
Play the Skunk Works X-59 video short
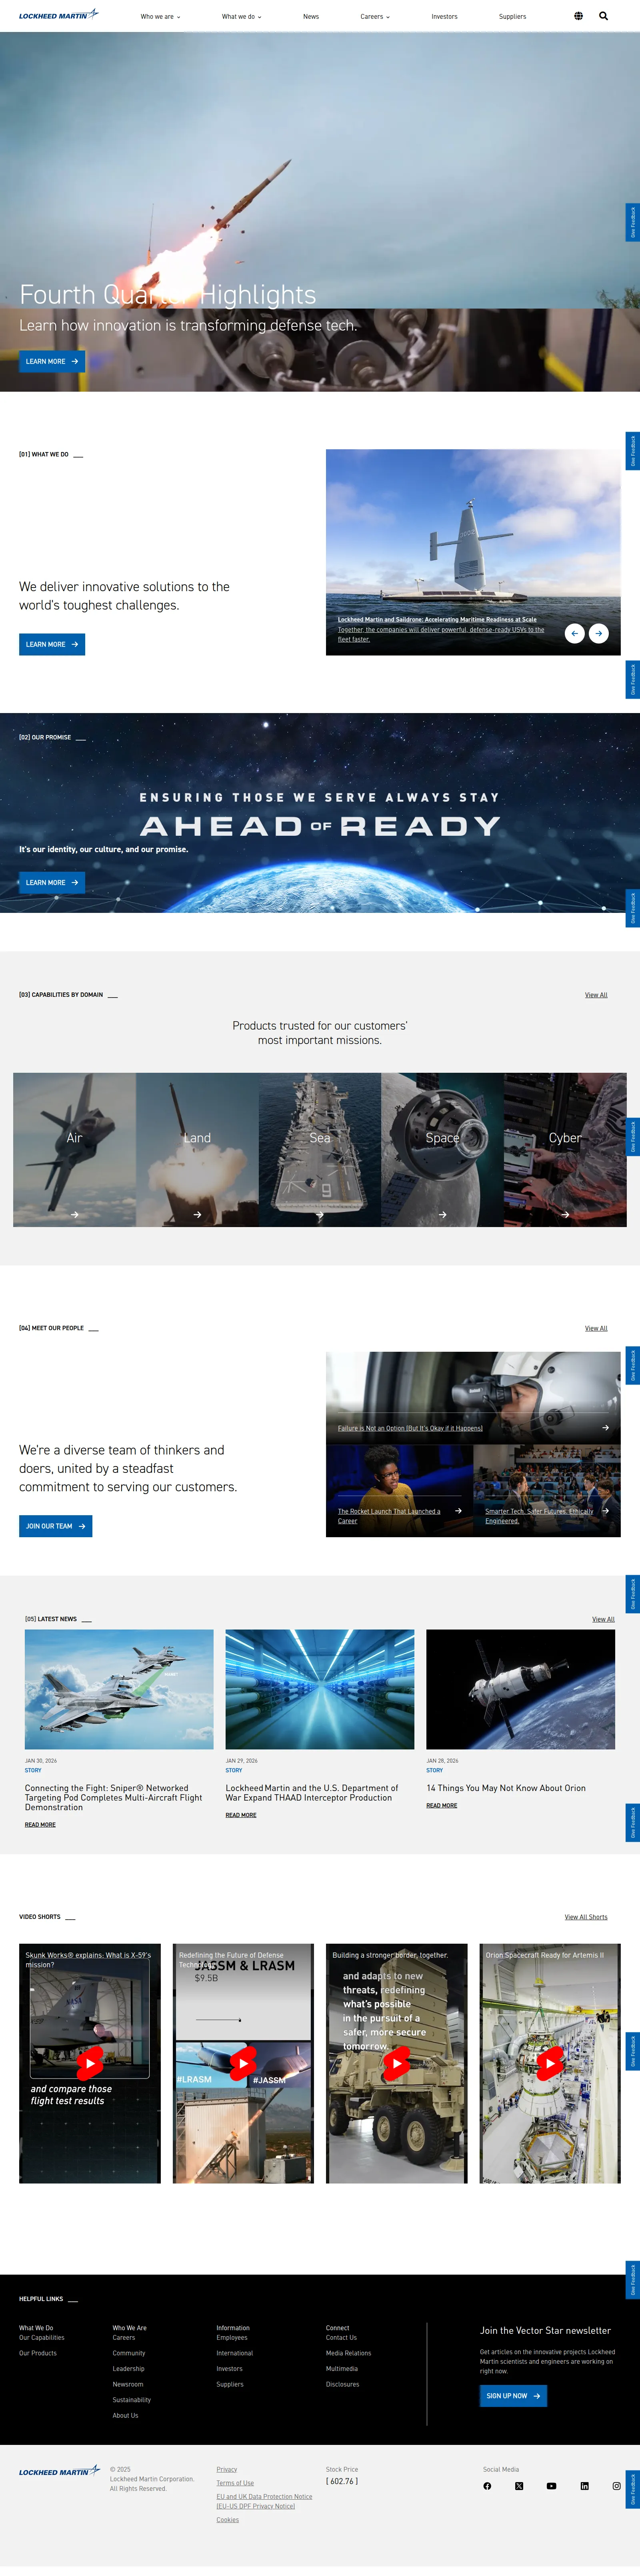90,2063
